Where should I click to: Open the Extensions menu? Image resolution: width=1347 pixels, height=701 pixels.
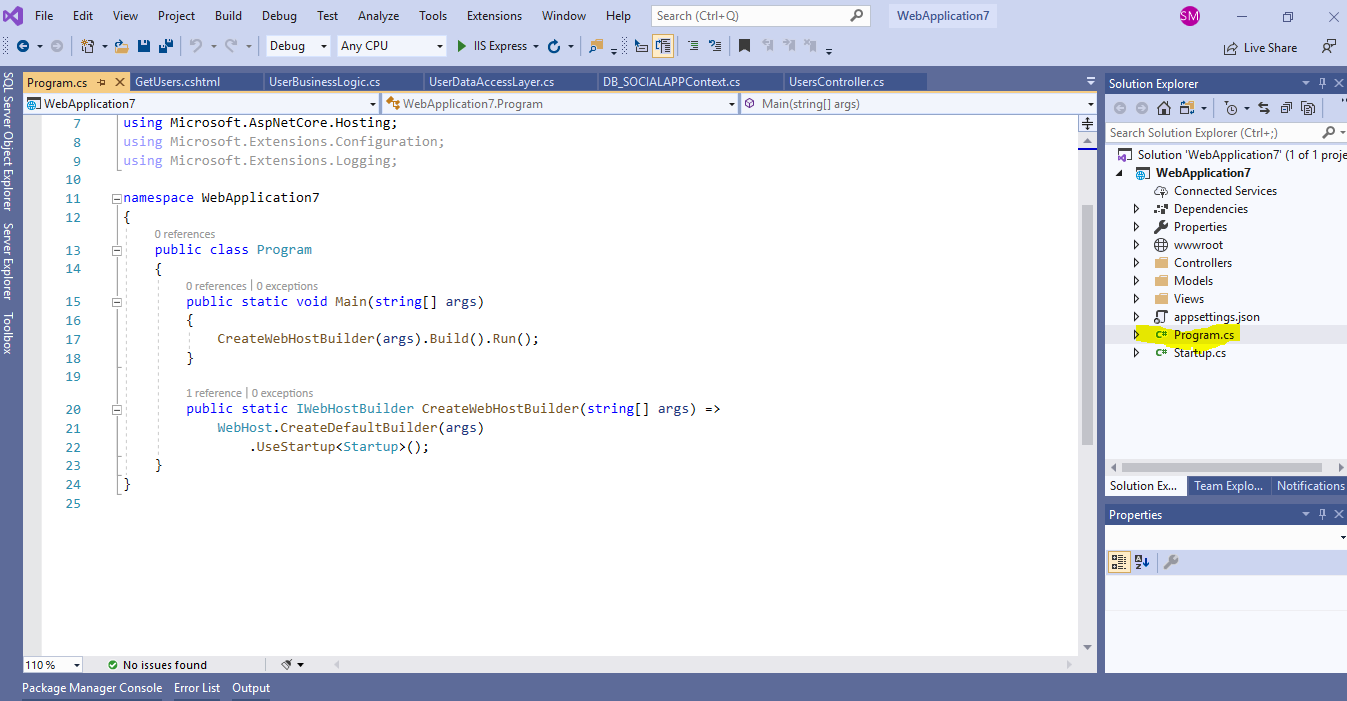pos(493,15)
